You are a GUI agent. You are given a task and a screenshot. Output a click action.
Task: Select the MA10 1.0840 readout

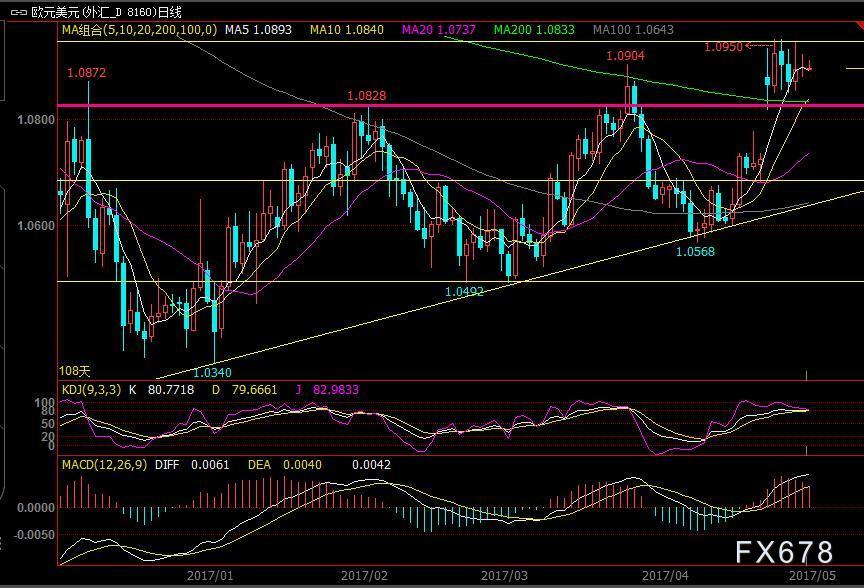coord(347,30)
